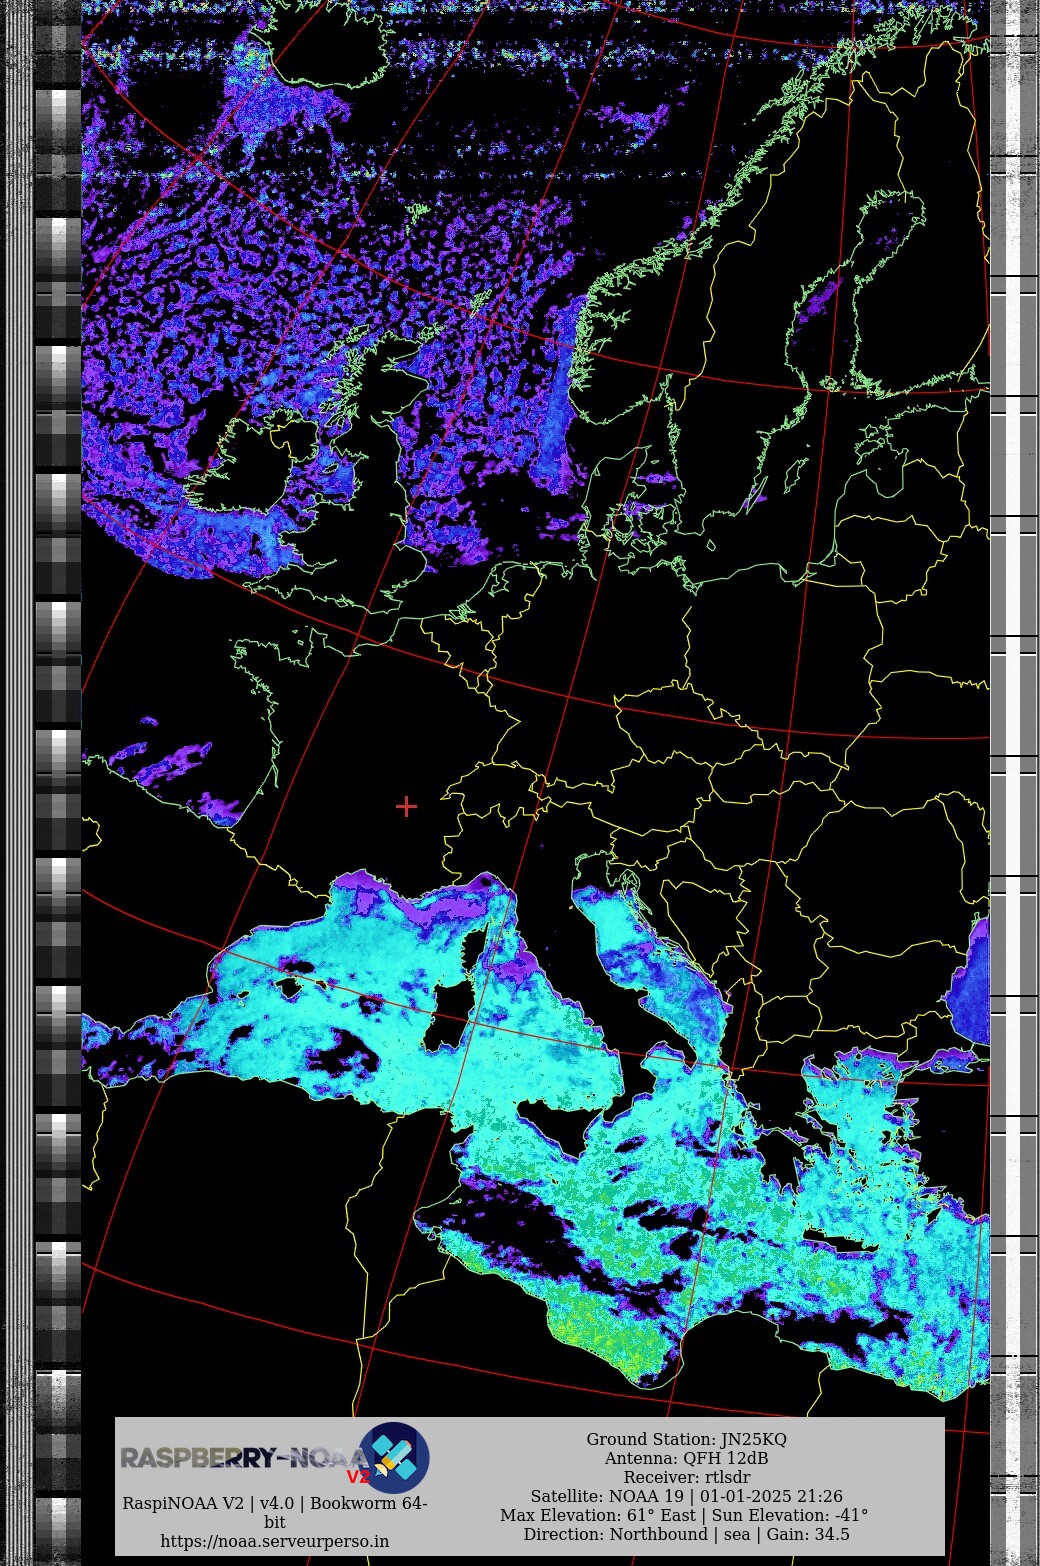Click the RaspiNOAA V2 v4.0 version text
The width and height of the screenshot is (1040, 1566).
pyautogui.click(x=275, y=1503)
